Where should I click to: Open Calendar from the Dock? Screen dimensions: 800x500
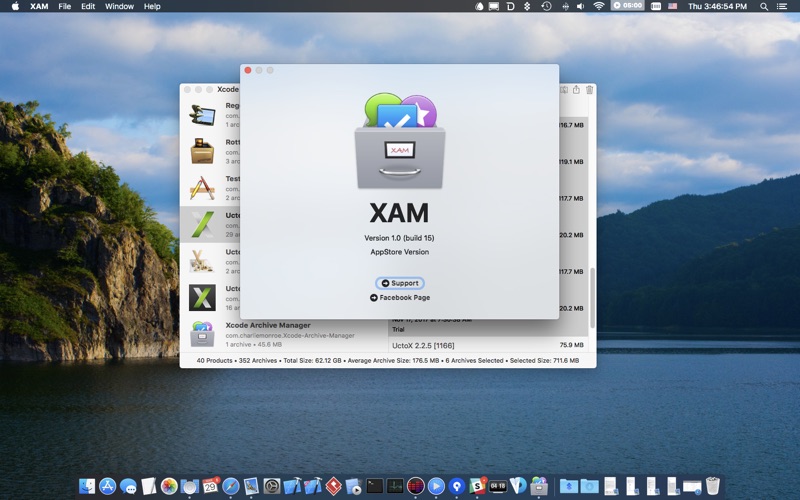(210, 486)
